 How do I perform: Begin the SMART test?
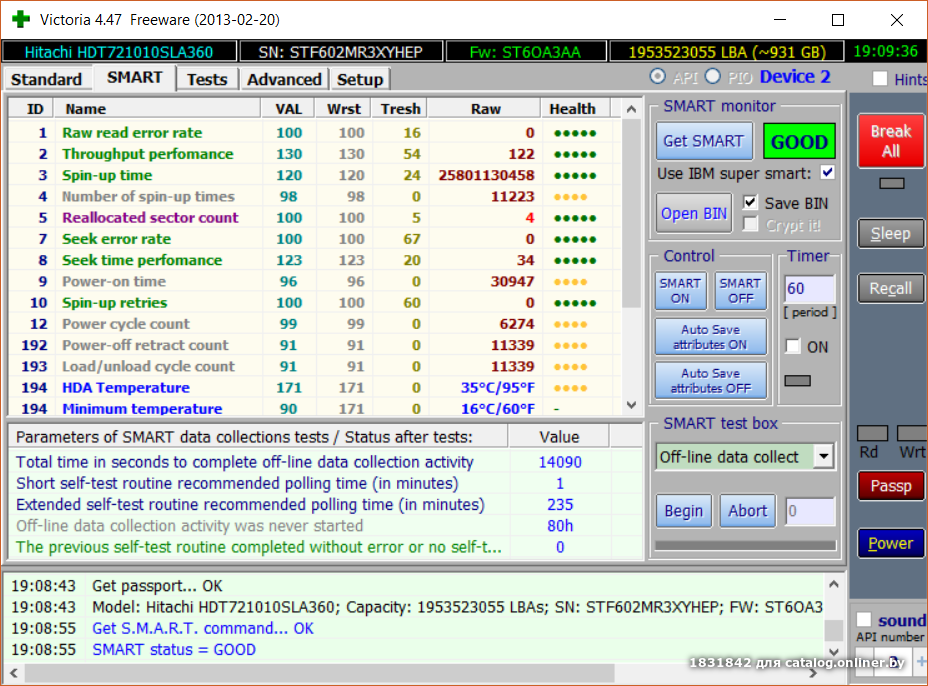684,511
